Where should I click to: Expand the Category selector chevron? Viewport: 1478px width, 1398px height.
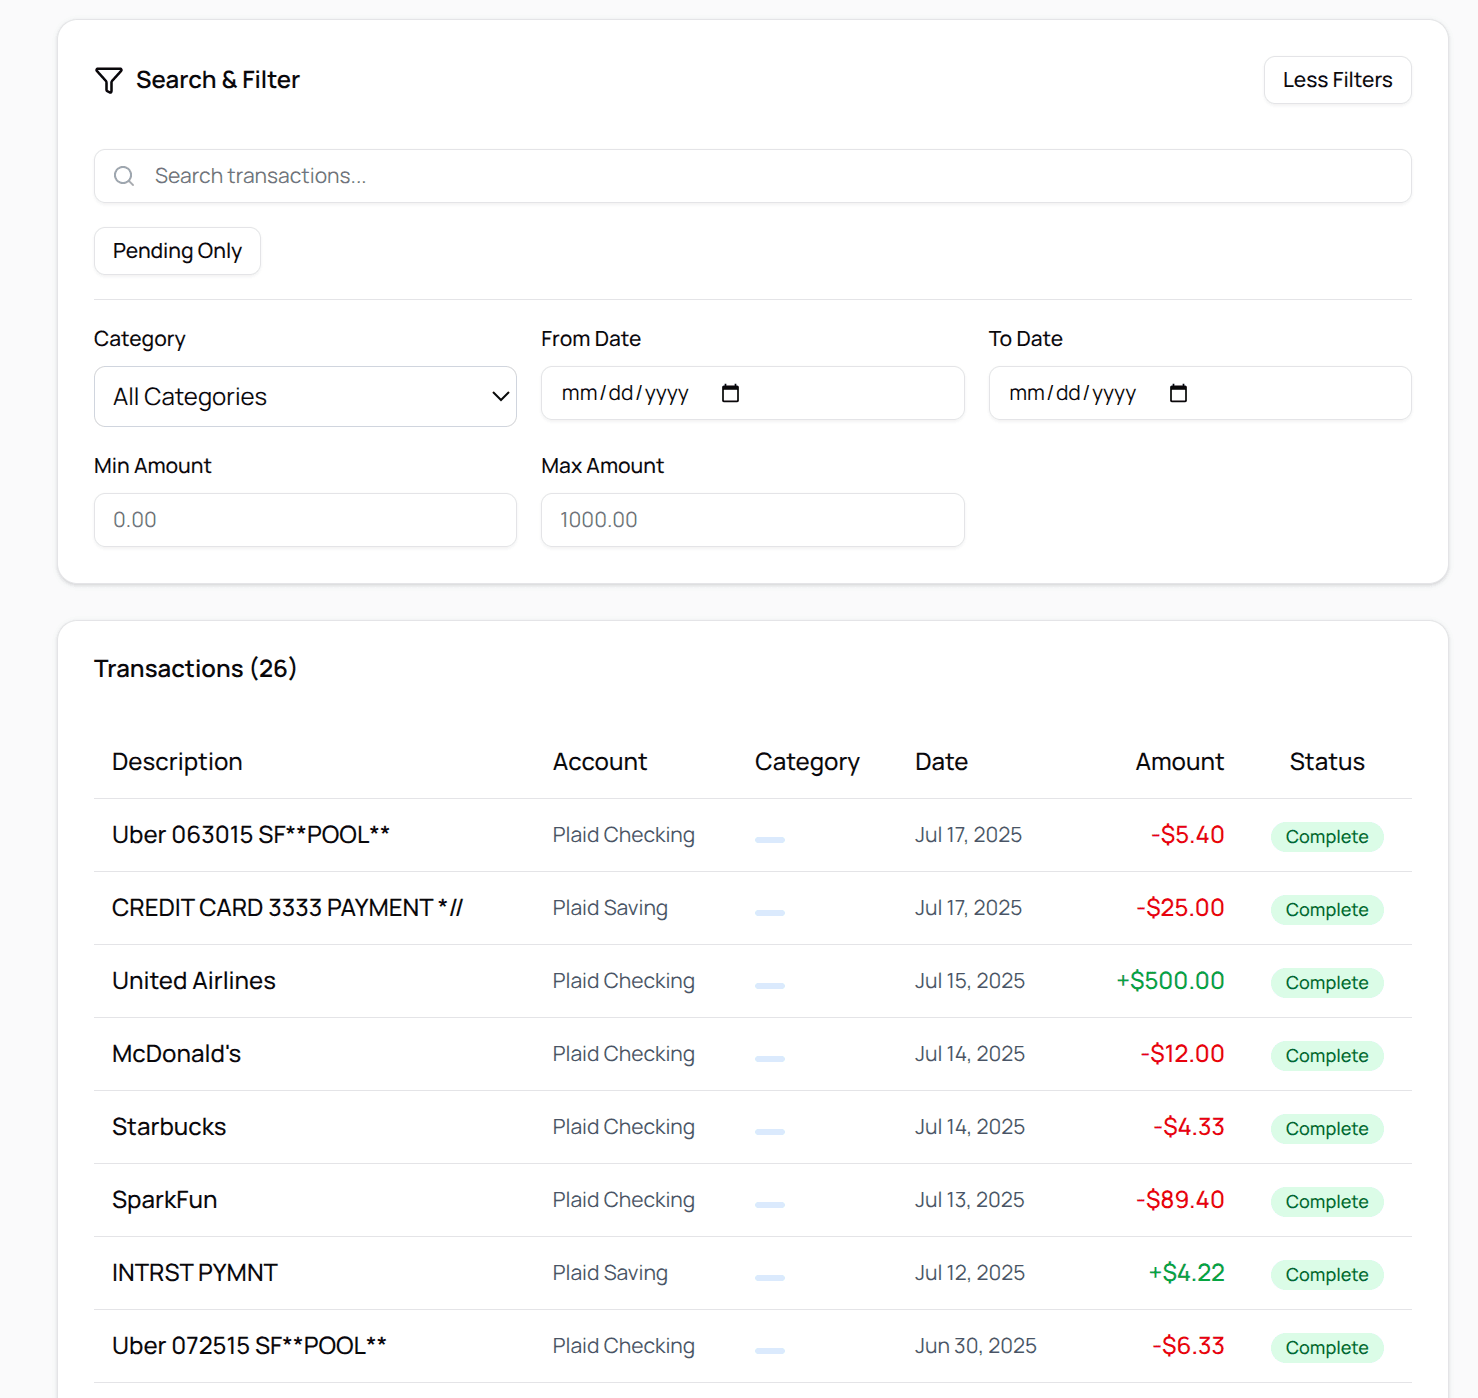pyautogui.click(x=499, y=396)
